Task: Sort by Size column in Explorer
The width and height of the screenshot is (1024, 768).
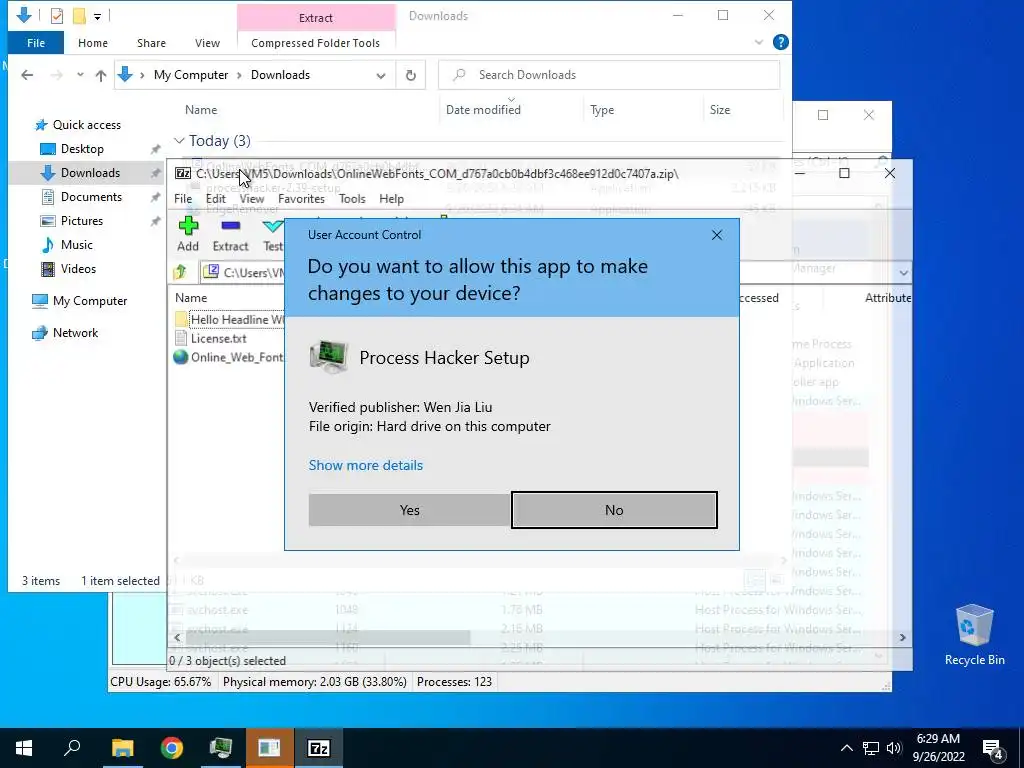Action: [x=720, y=110]
